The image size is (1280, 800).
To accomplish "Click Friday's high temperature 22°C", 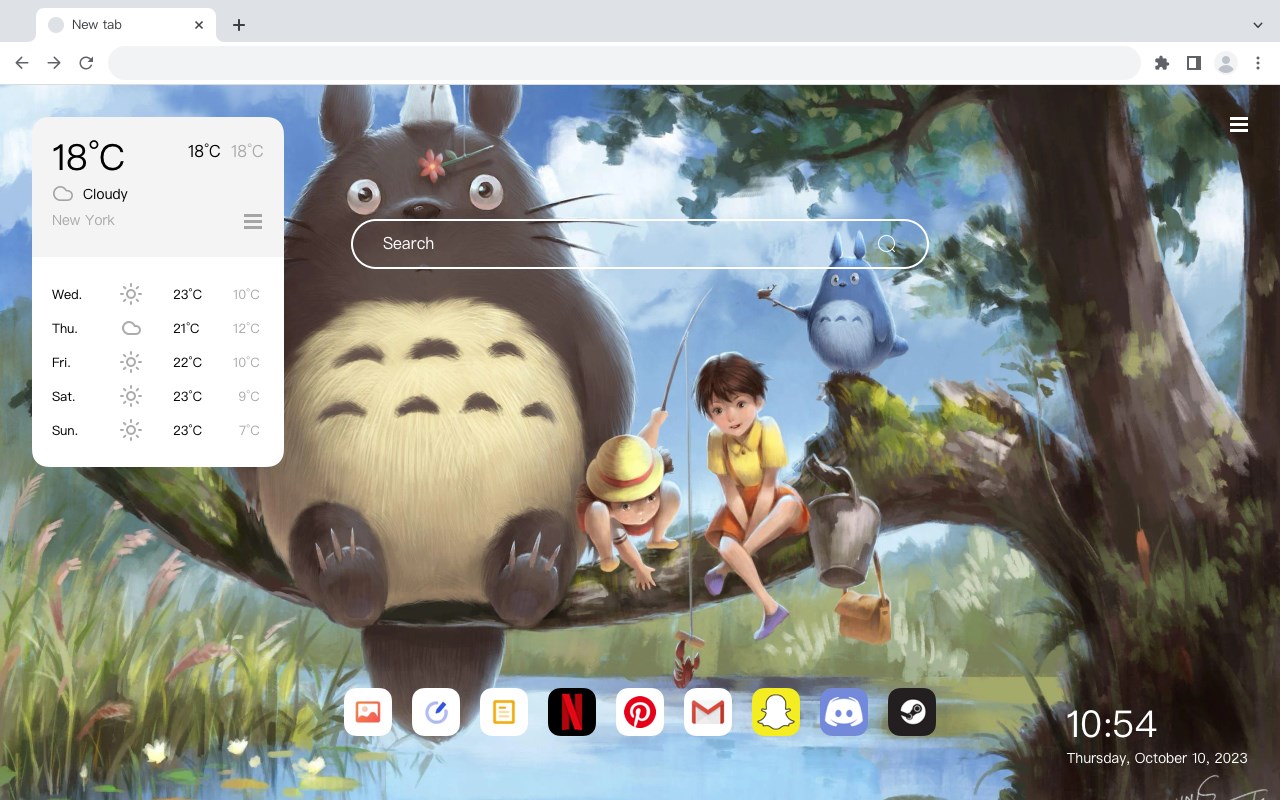I will (x=187, y=363).
